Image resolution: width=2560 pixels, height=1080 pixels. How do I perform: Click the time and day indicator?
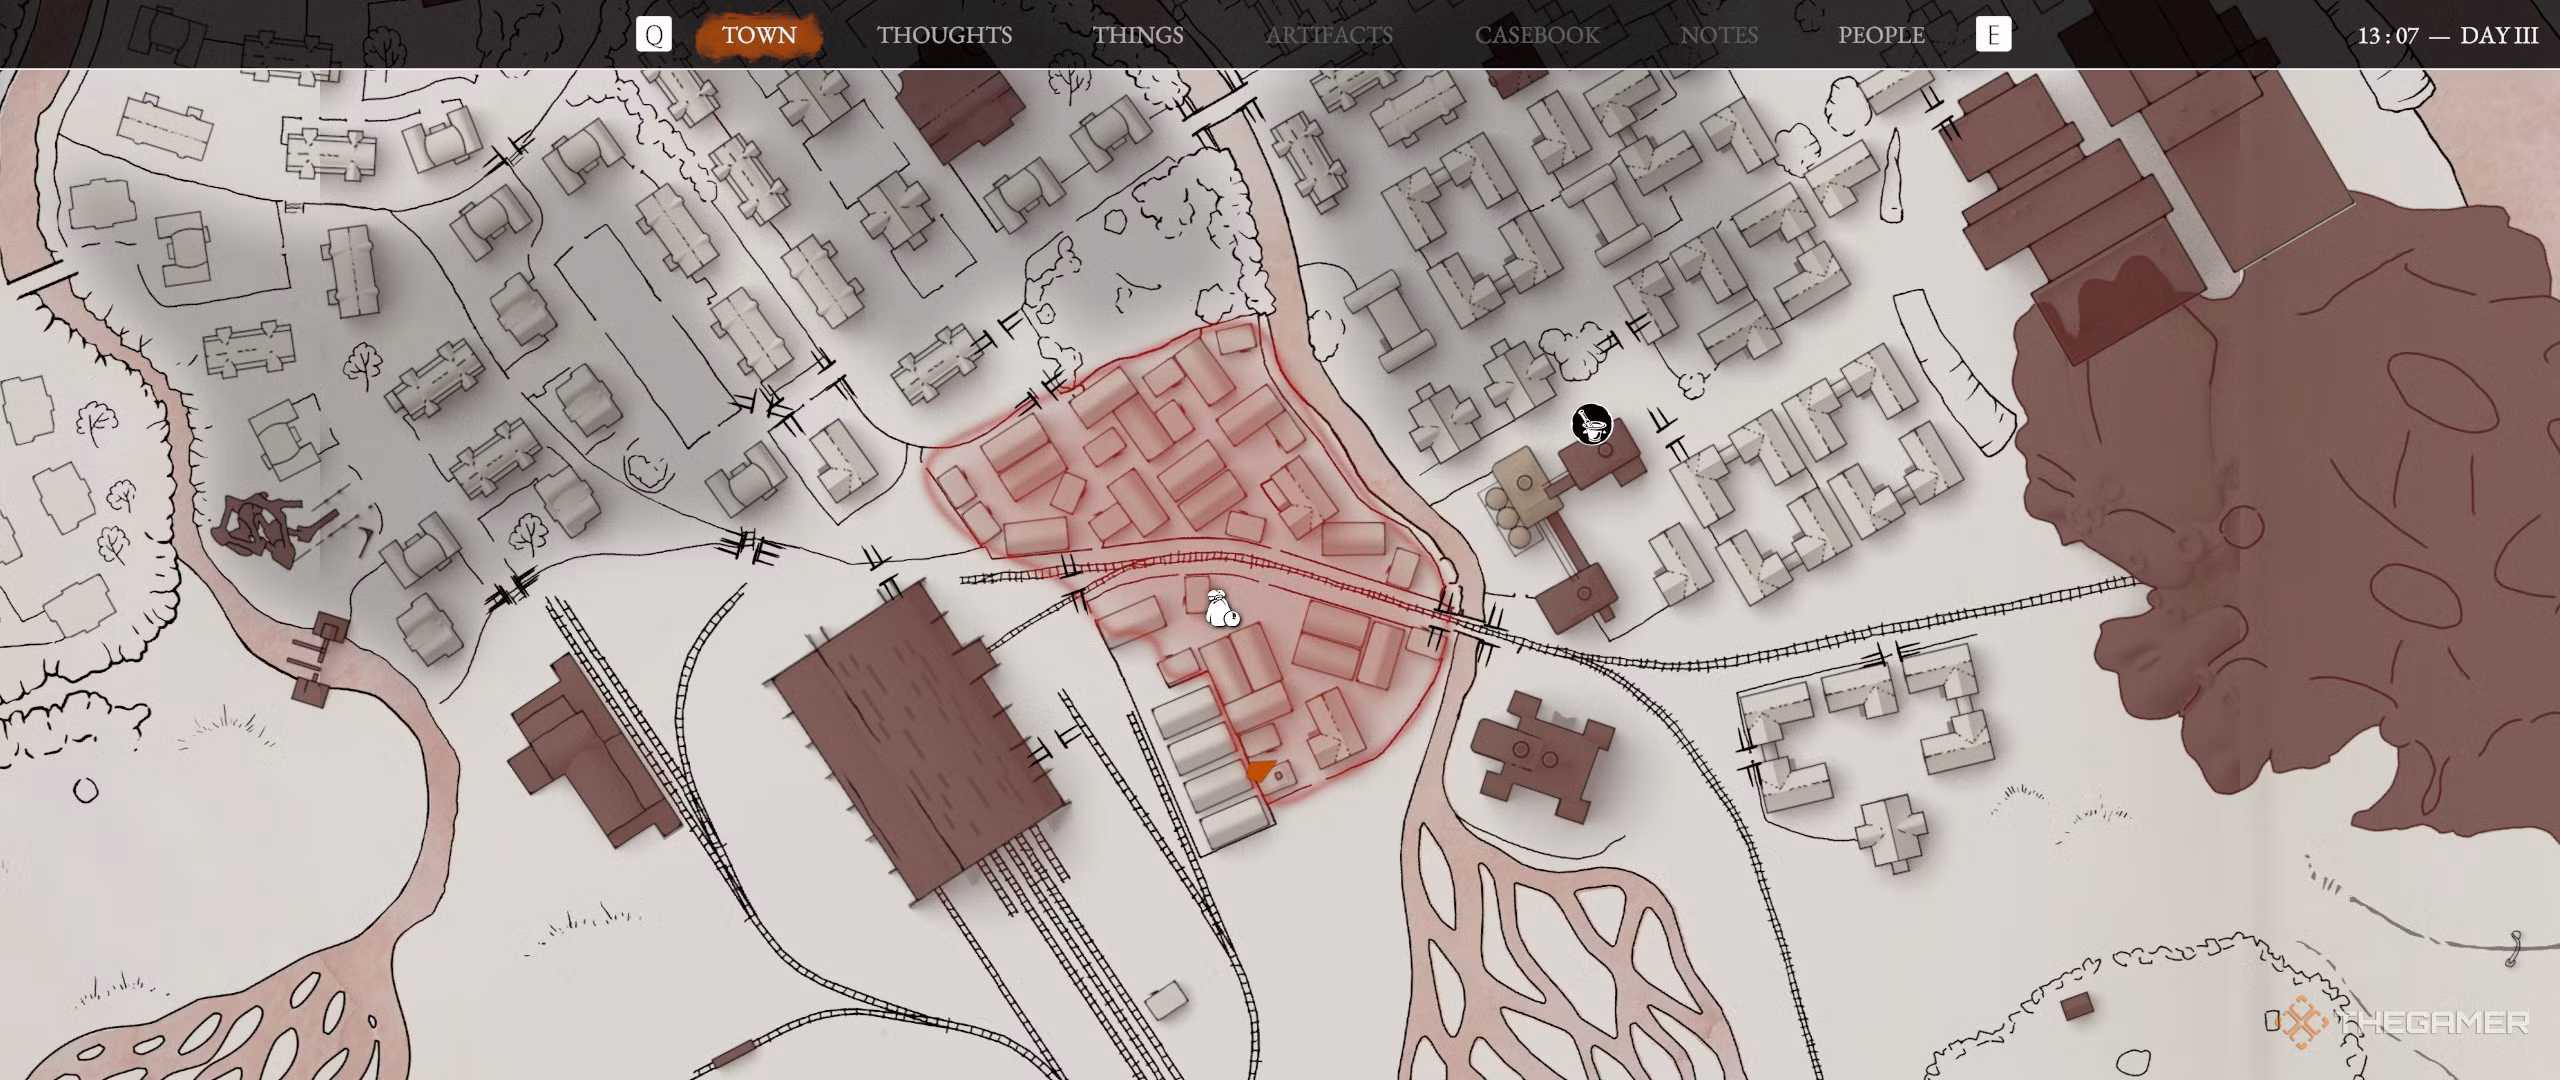pos(2447,36)
